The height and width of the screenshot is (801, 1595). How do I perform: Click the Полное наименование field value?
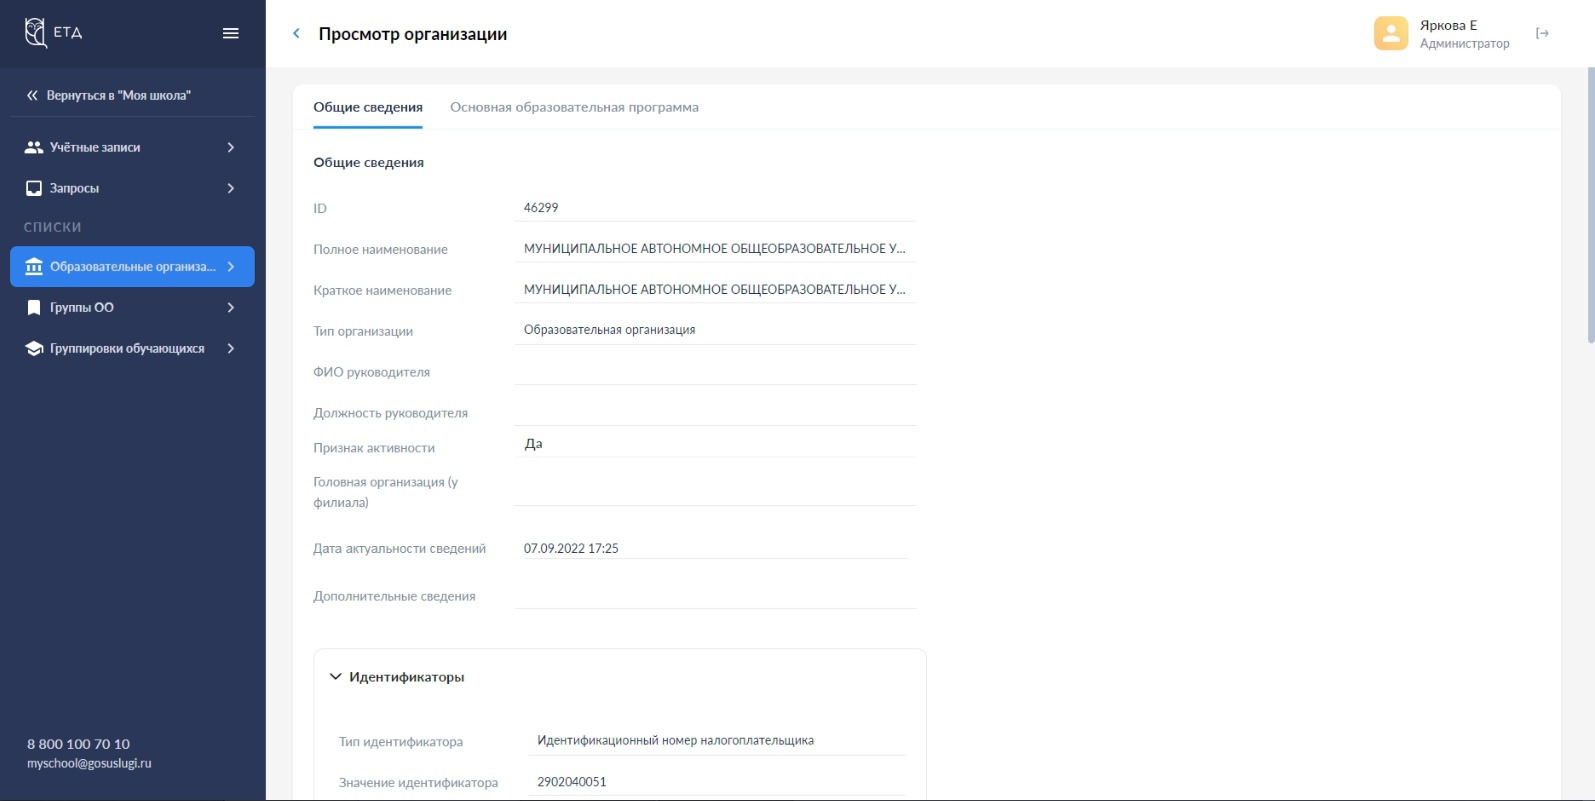[714, 249]
